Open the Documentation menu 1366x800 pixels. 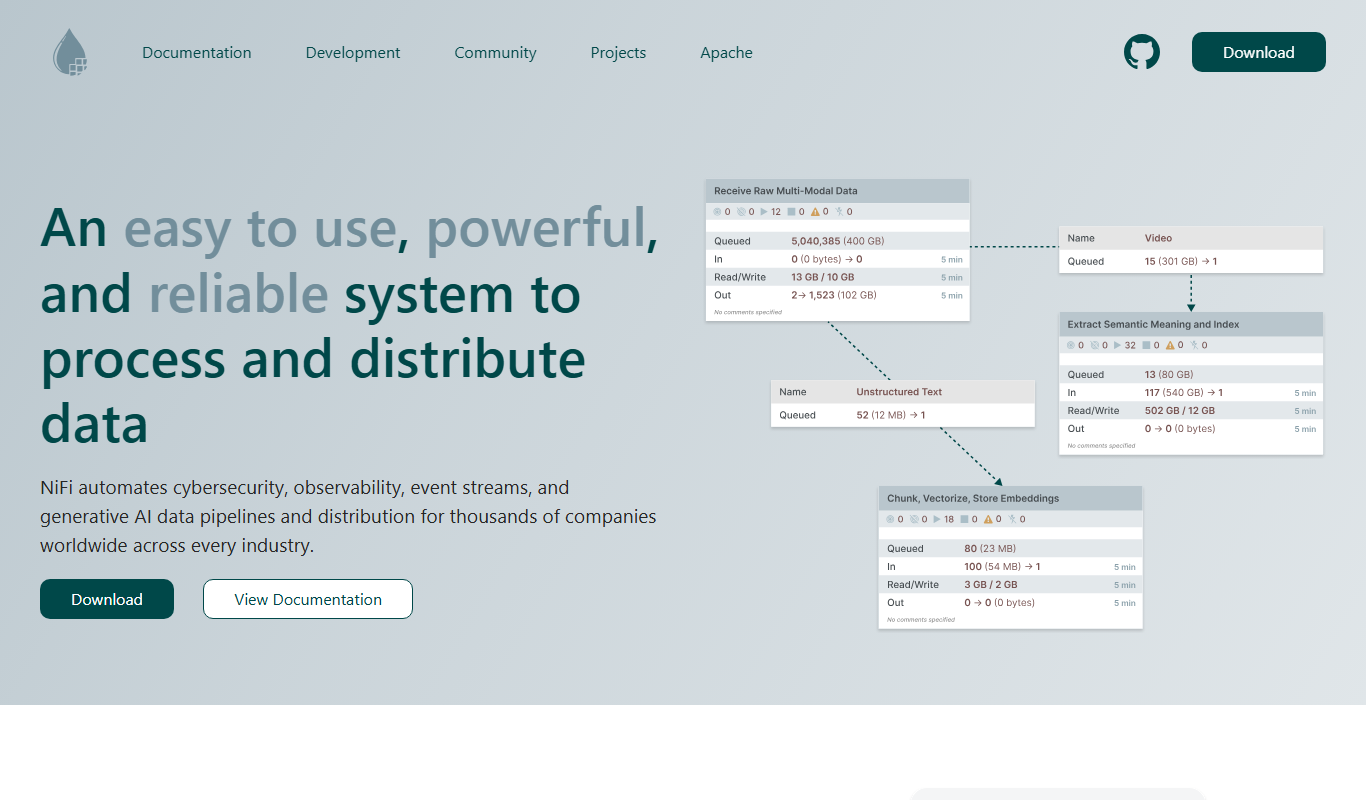(197, 53)
